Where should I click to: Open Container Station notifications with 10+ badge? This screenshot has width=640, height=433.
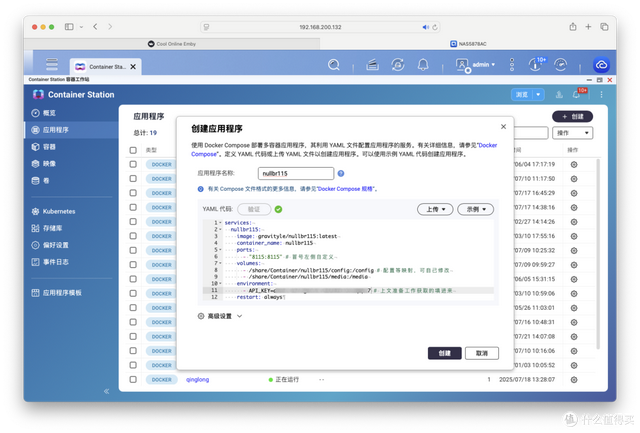tap(578, 94)
